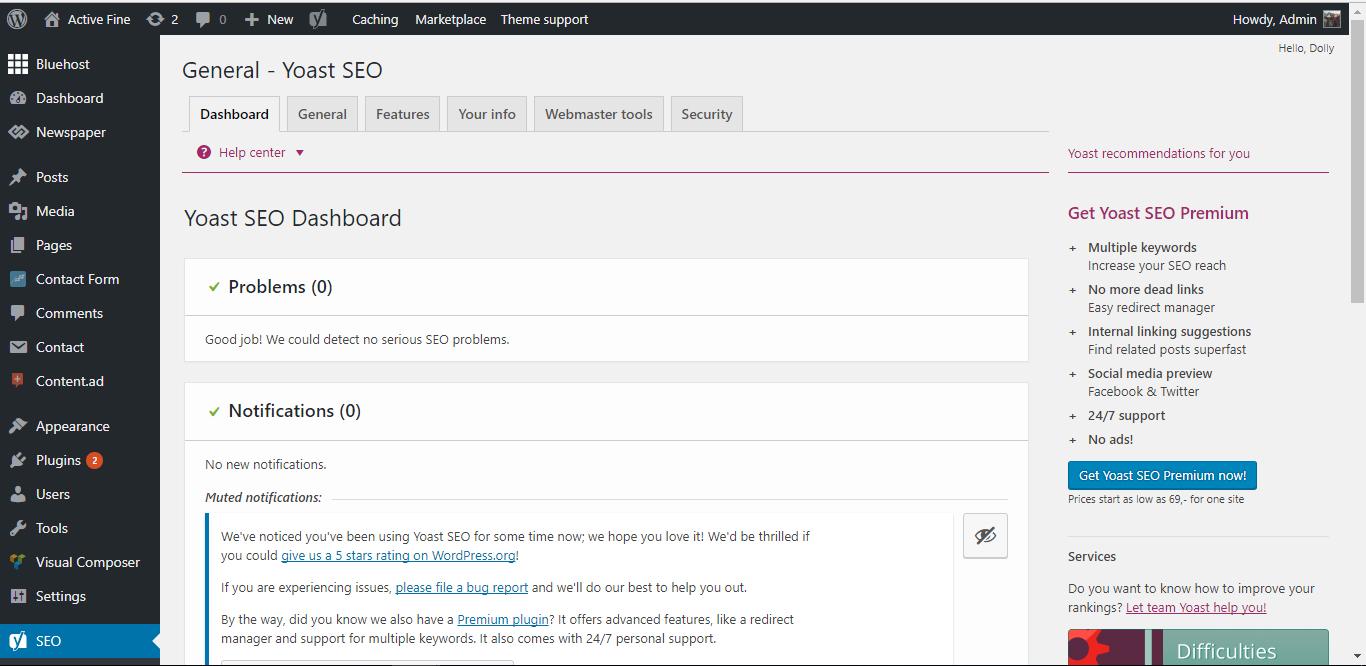
Task: Click the Help center question mark icon
Action: pos(204,152)
